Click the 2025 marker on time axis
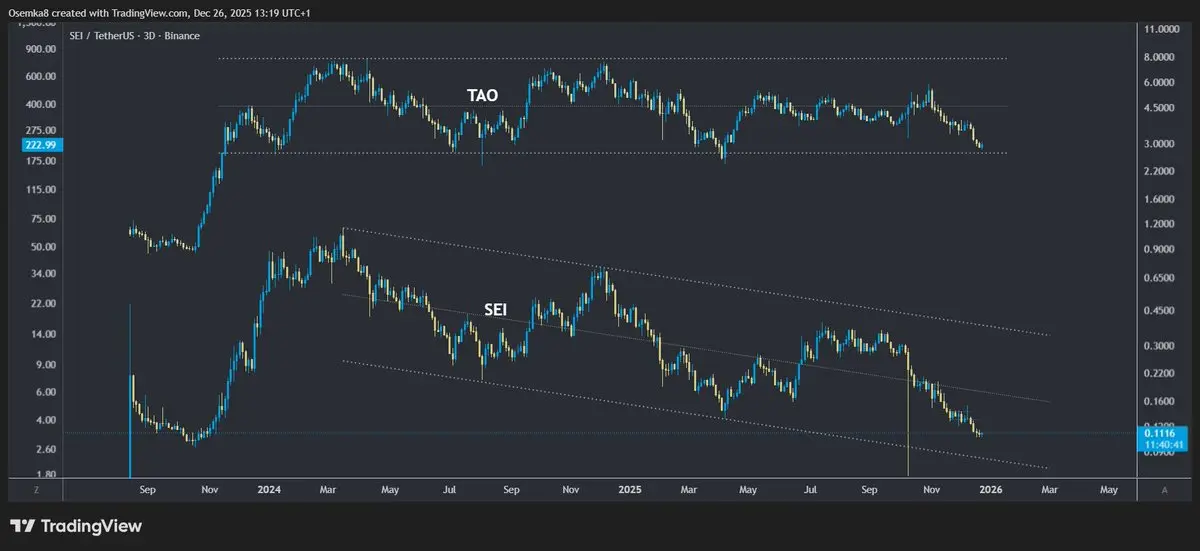This screenshot has height=551, width=1200. [630, 491]
